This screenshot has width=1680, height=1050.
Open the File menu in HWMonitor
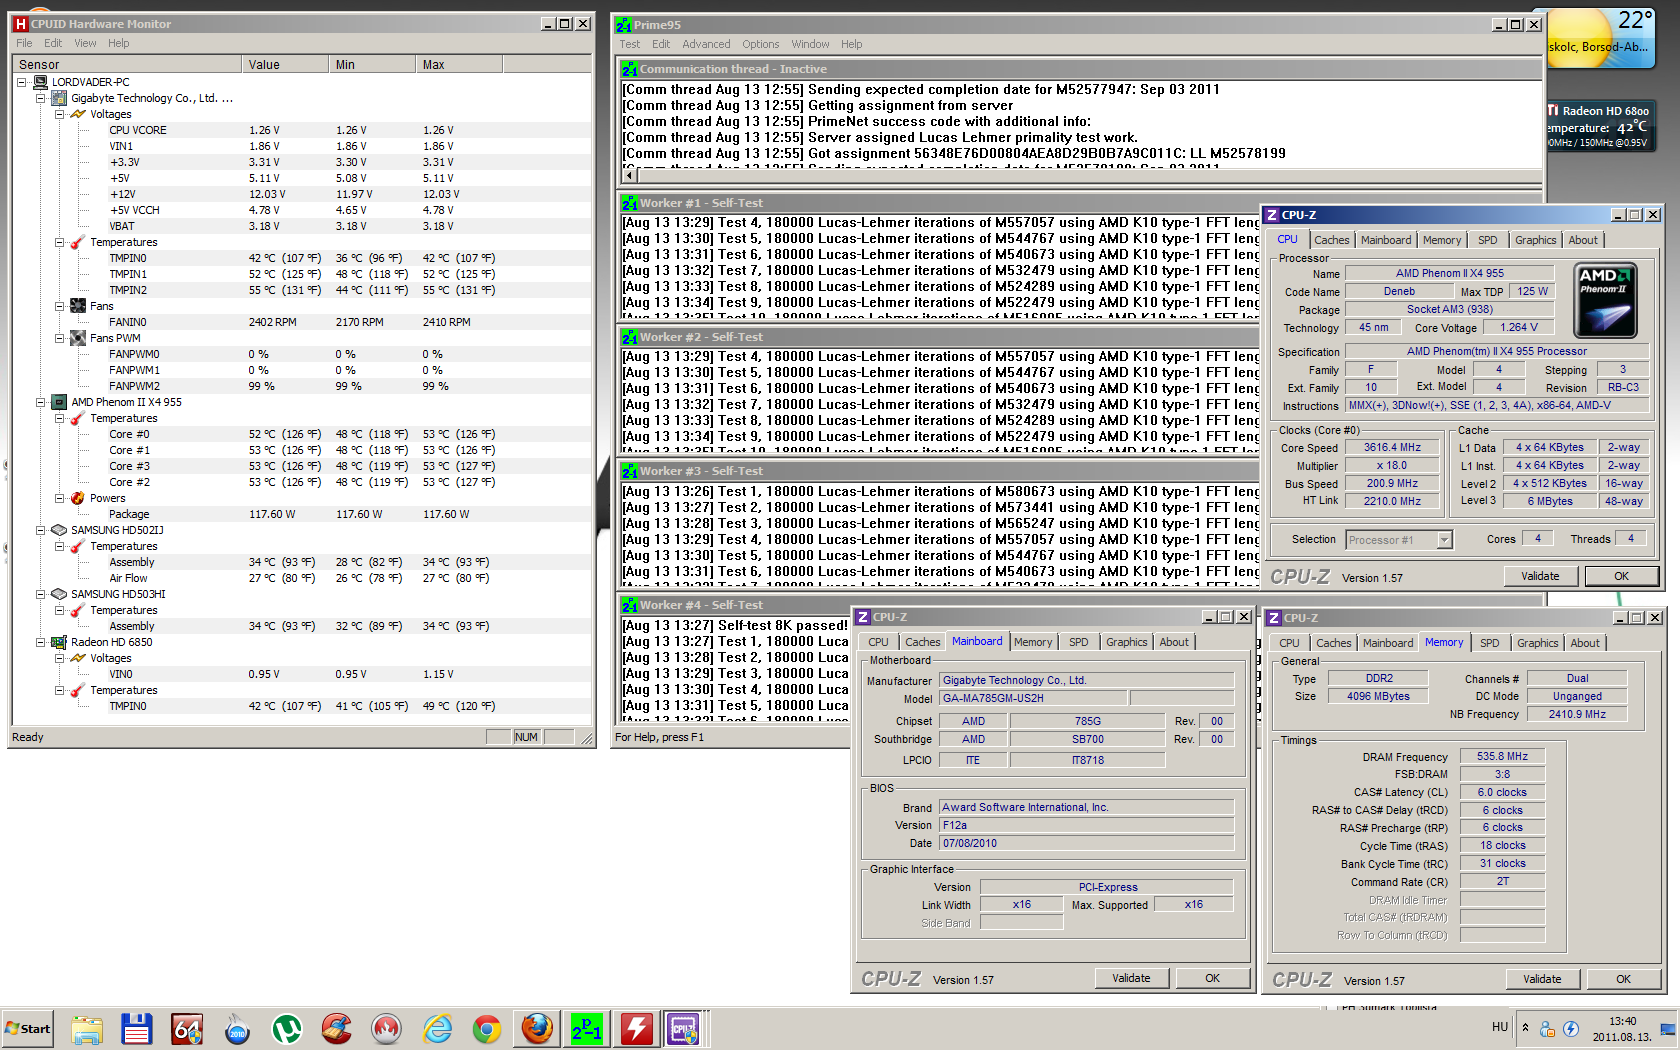[x=24, y=43]
